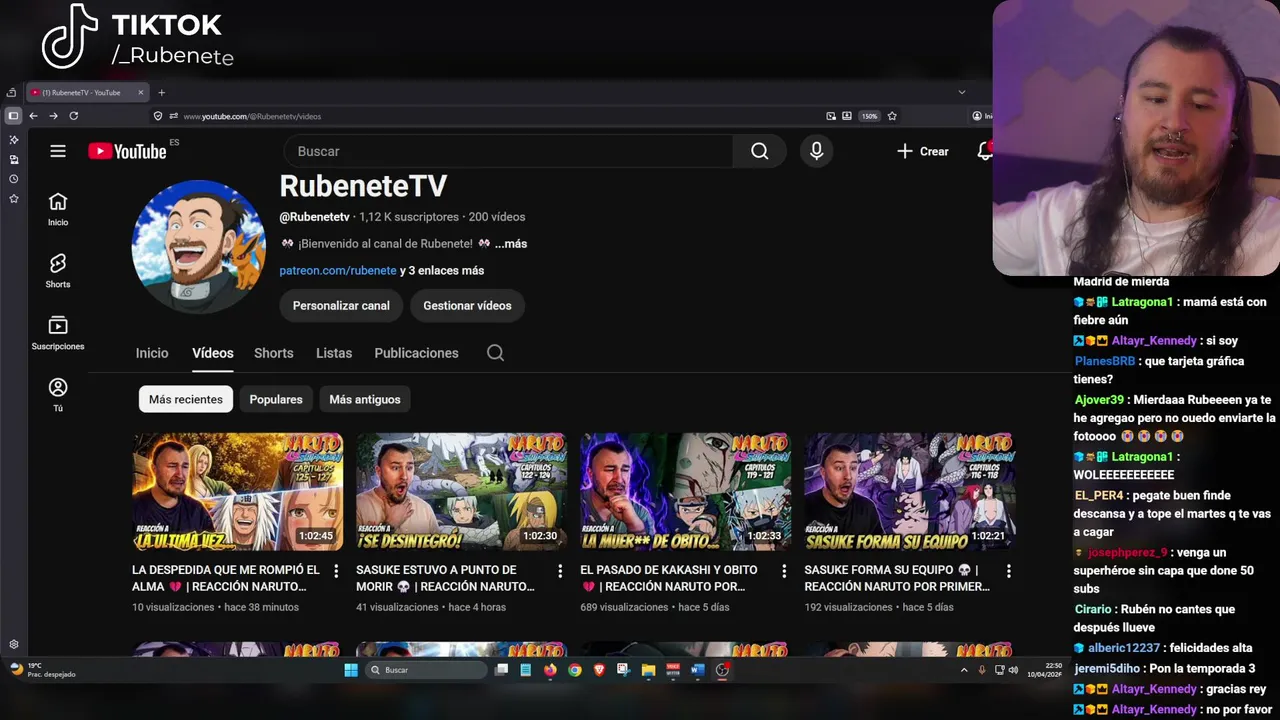1280x720 pixels.
Task: Launch Chrome from taskbar
Action: (575, 670)
